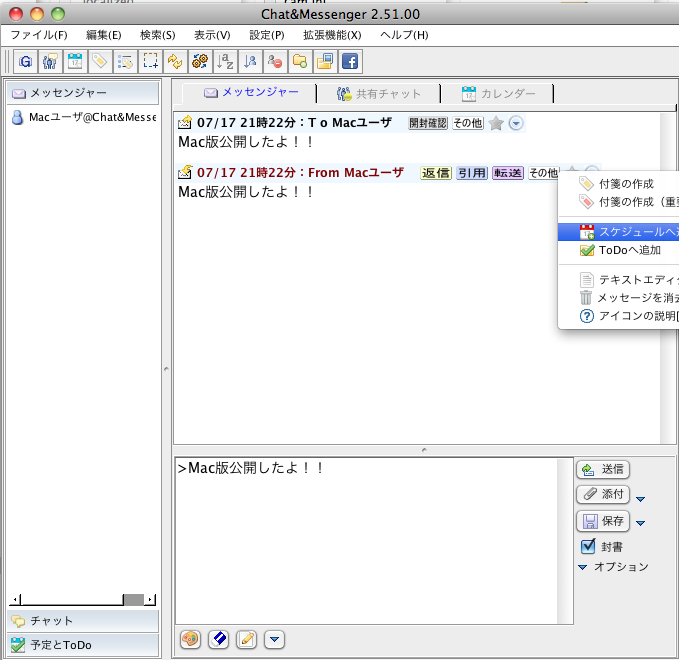Screen dimensions: 679x660
Task: Open dropdown arrow next to 保存 button
Action: point(640,523)
